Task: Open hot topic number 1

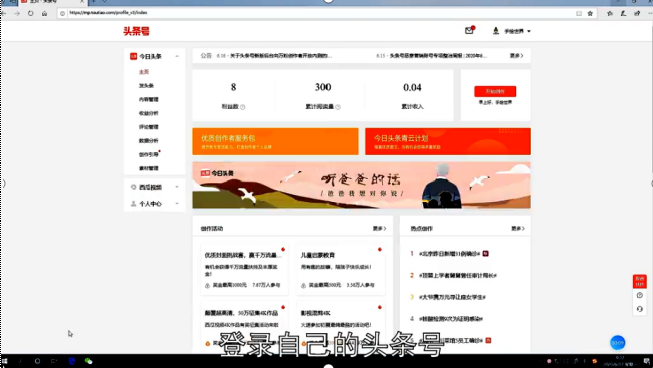Action: (449, 254)
